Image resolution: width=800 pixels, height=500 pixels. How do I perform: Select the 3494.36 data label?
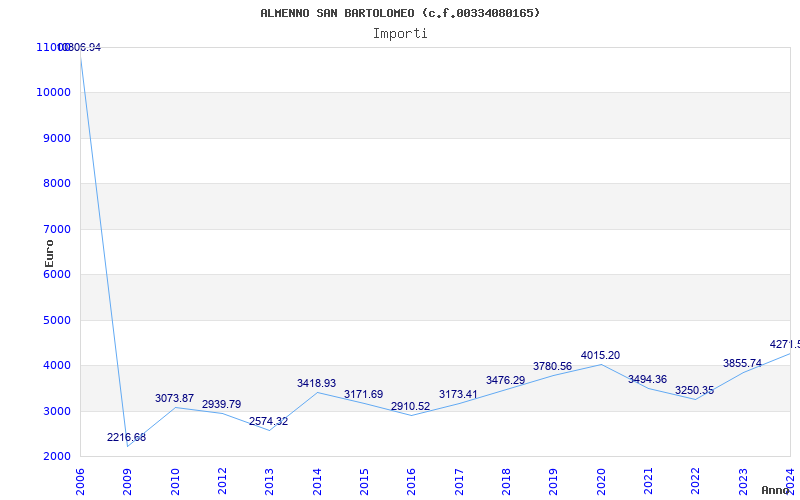(x=647, y=380)
